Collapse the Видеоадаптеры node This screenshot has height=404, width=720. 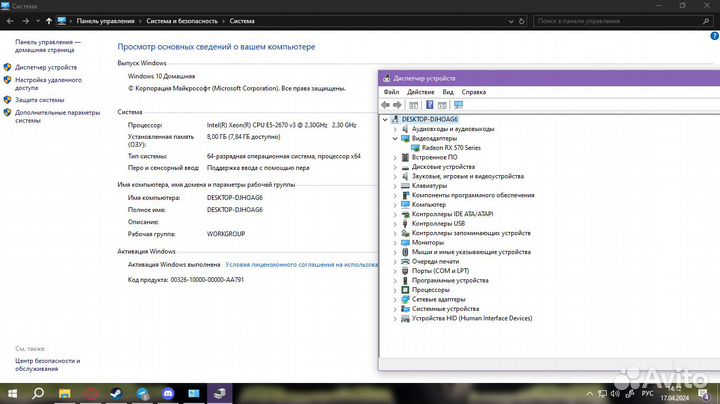point(395,139)
